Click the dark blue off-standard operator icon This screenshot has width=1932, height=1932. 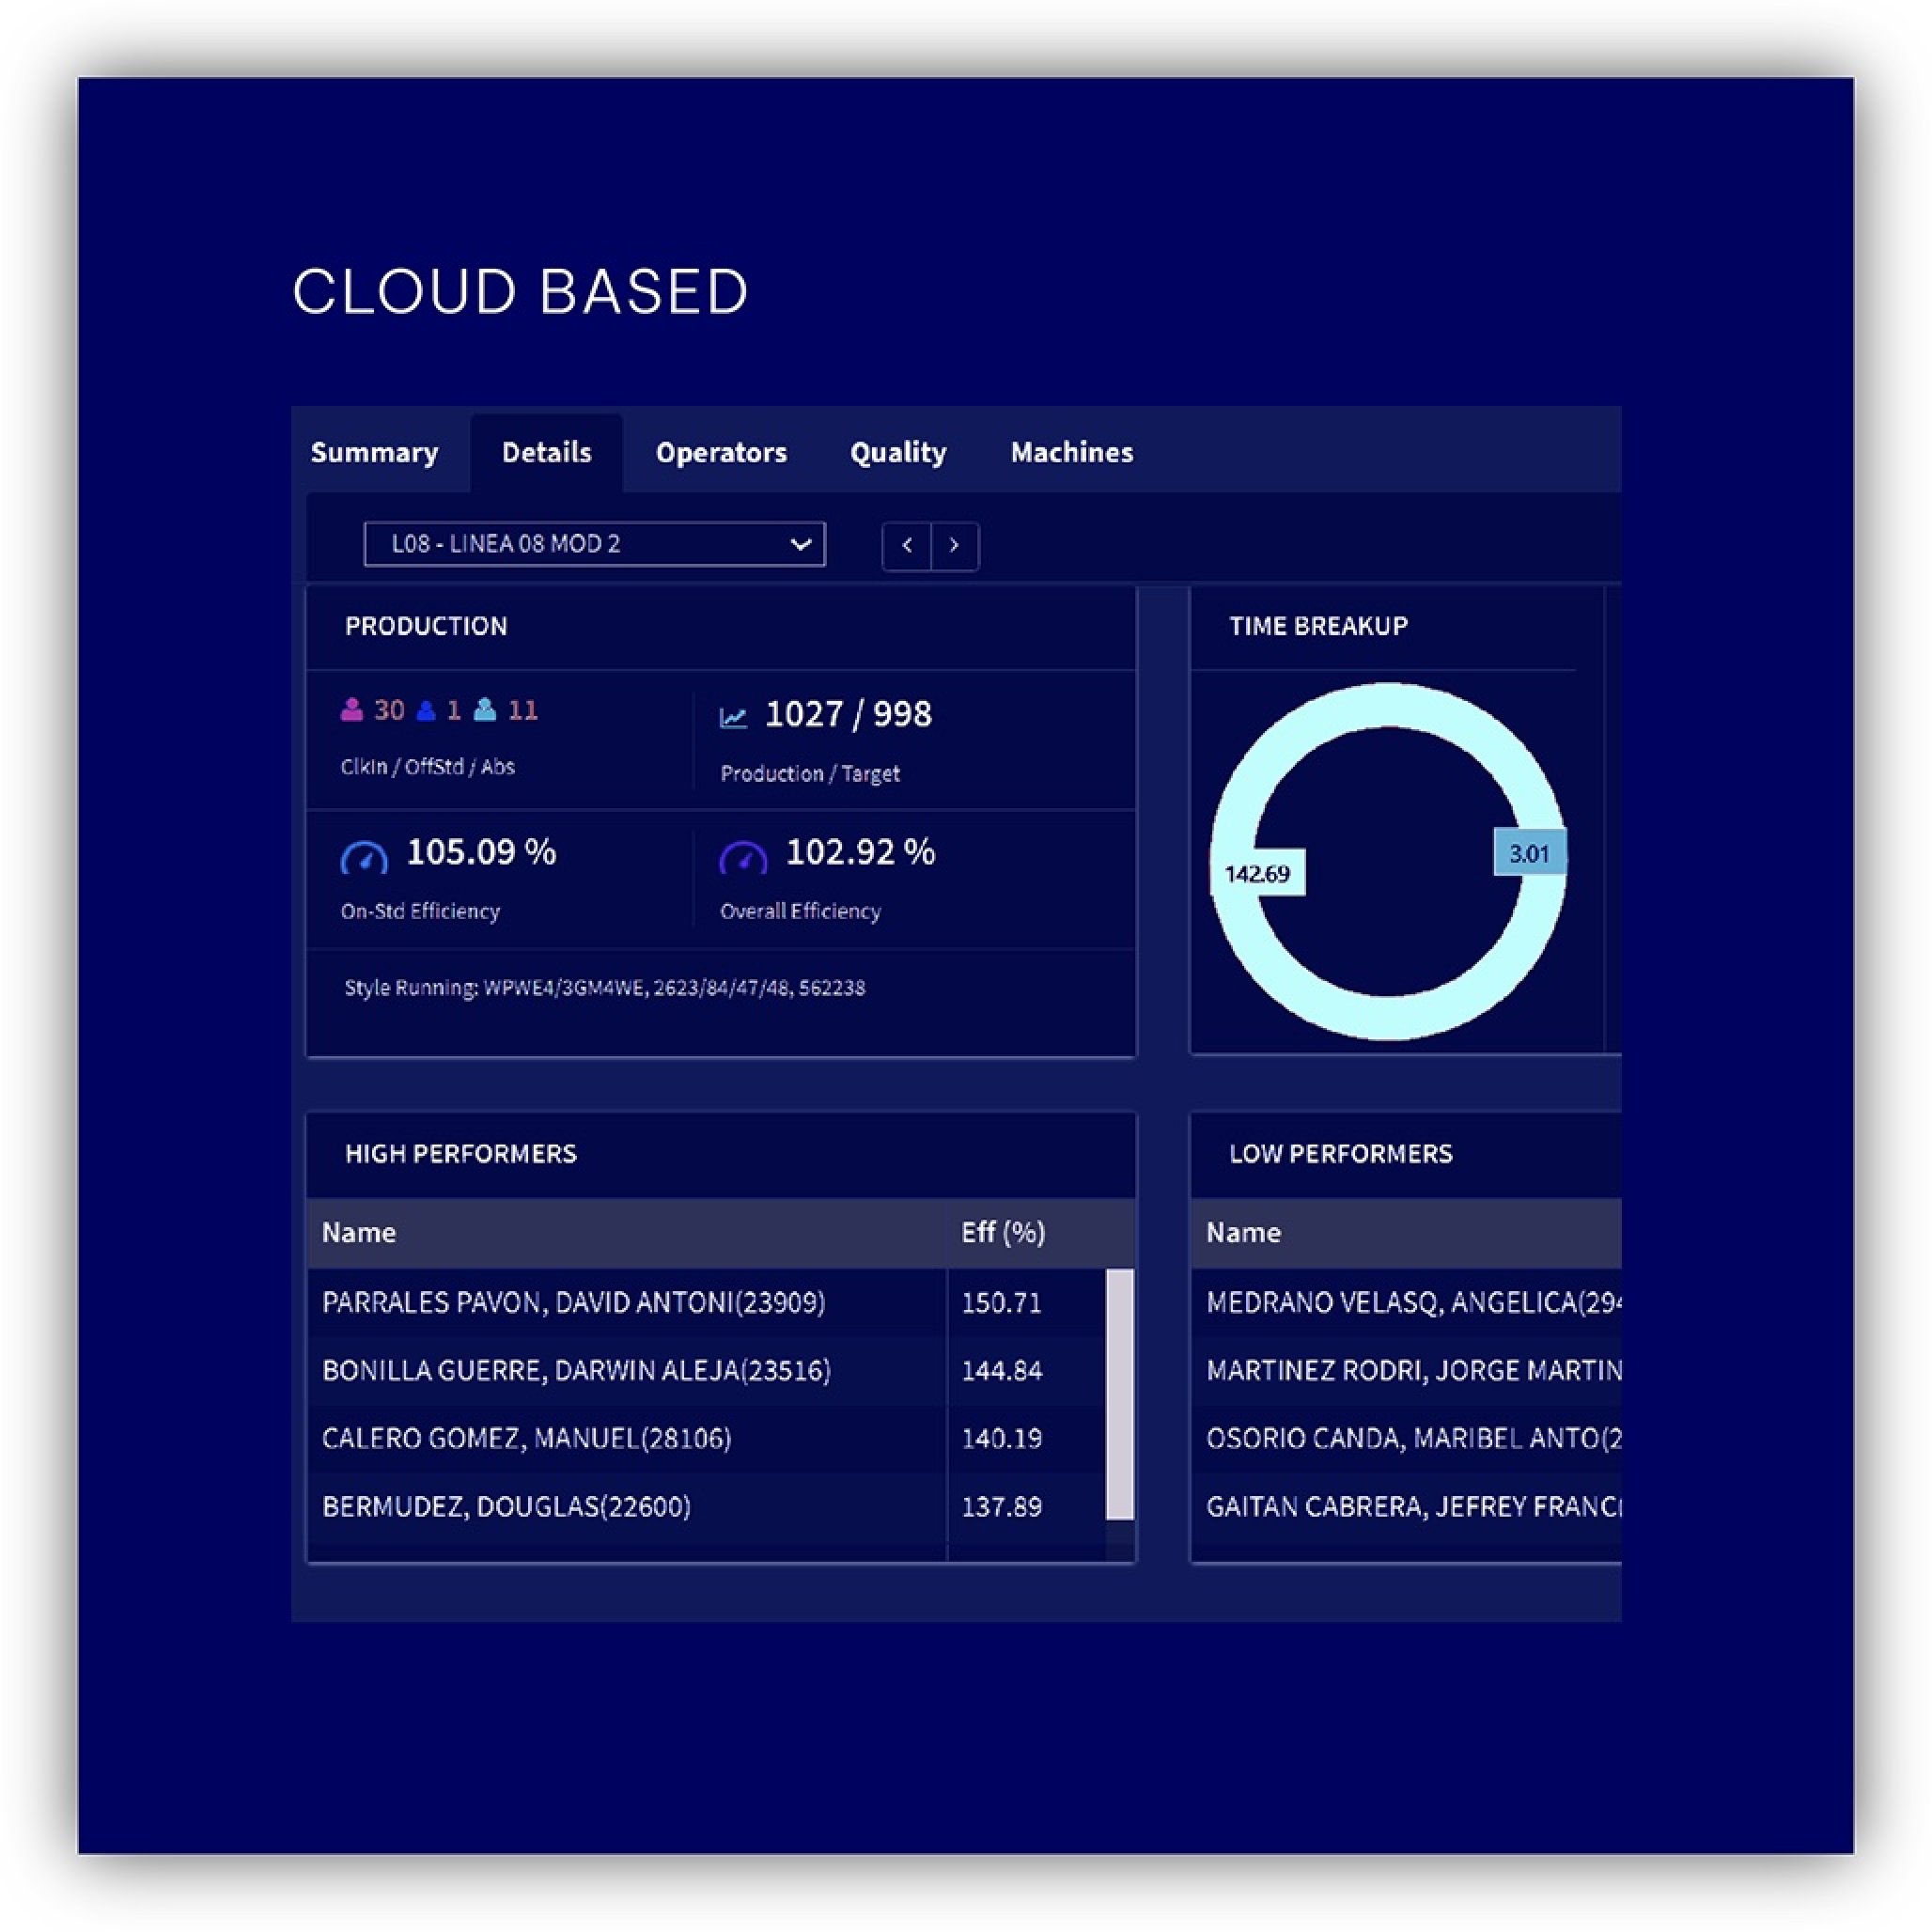[426, 711]
